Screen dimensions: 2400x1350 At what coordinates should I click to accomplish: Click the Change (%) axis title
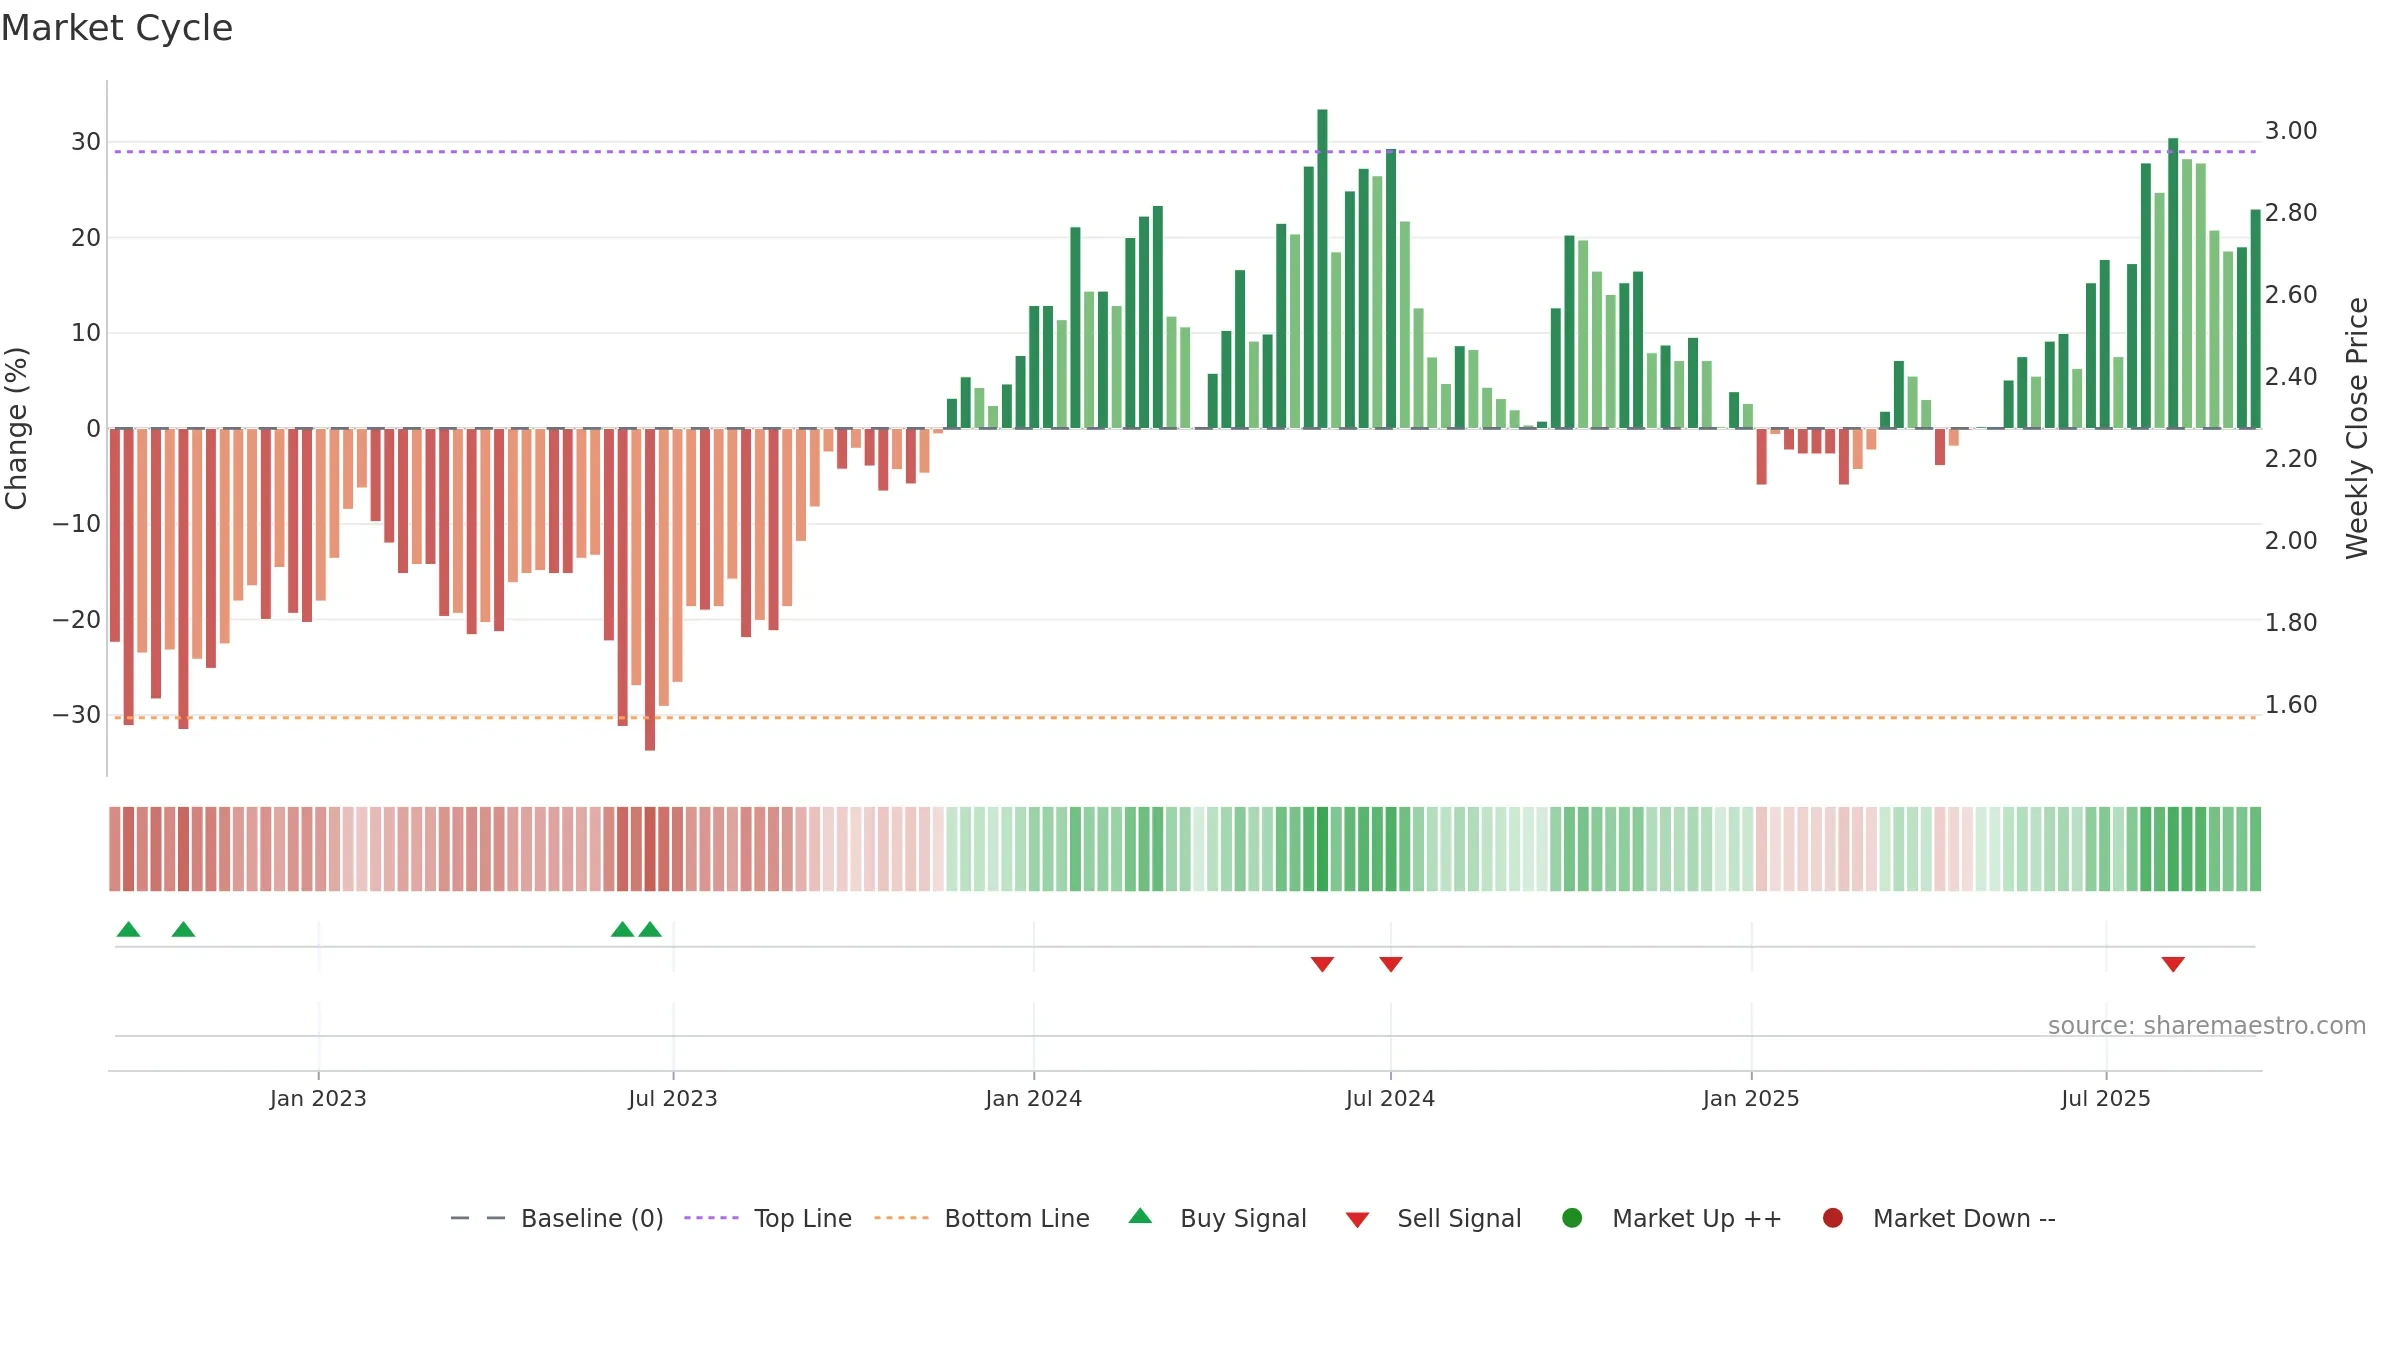tap(16, 428)
